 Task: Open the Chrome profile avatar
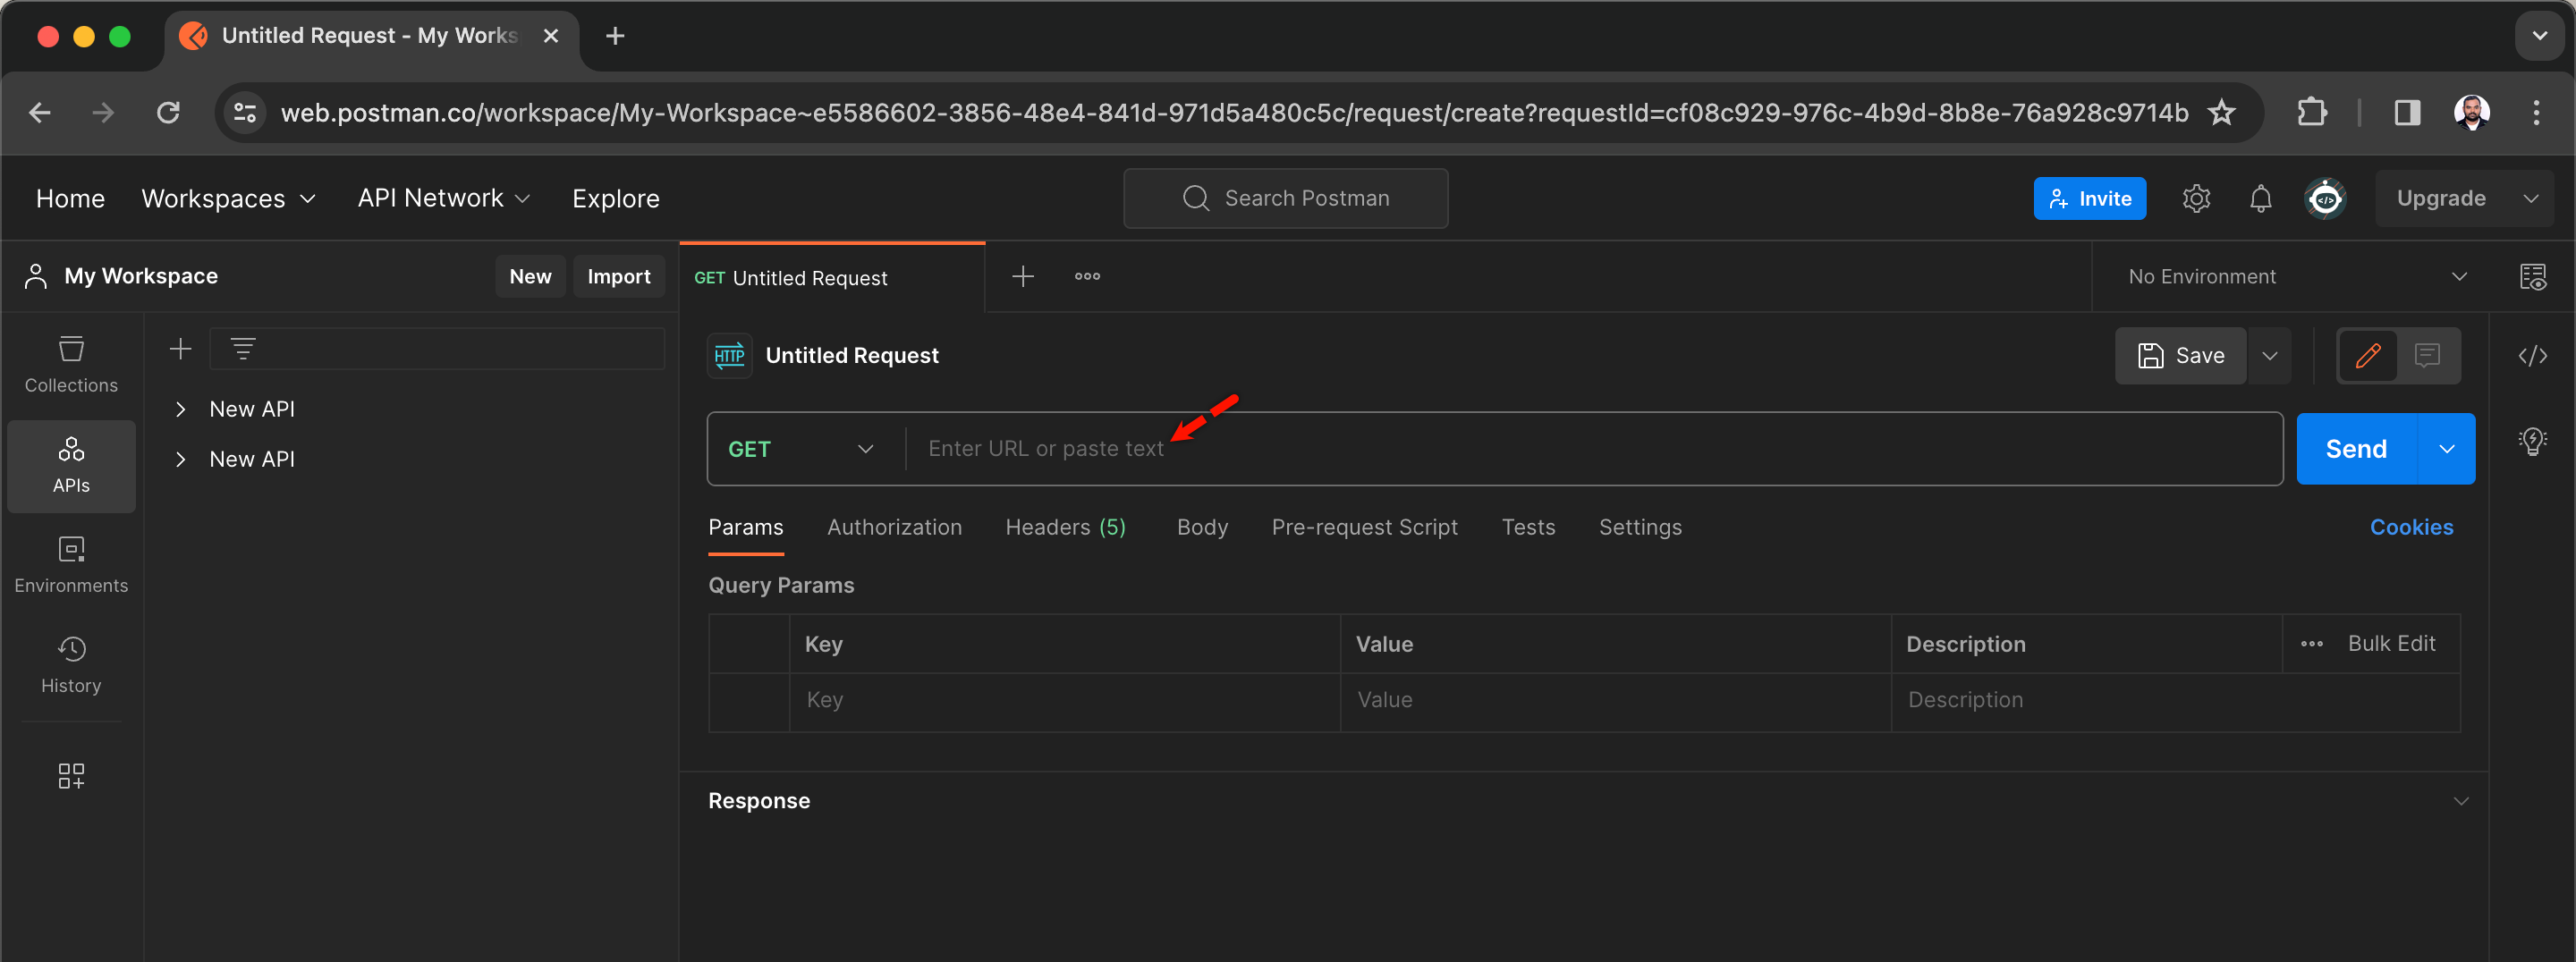point(2471,112)
